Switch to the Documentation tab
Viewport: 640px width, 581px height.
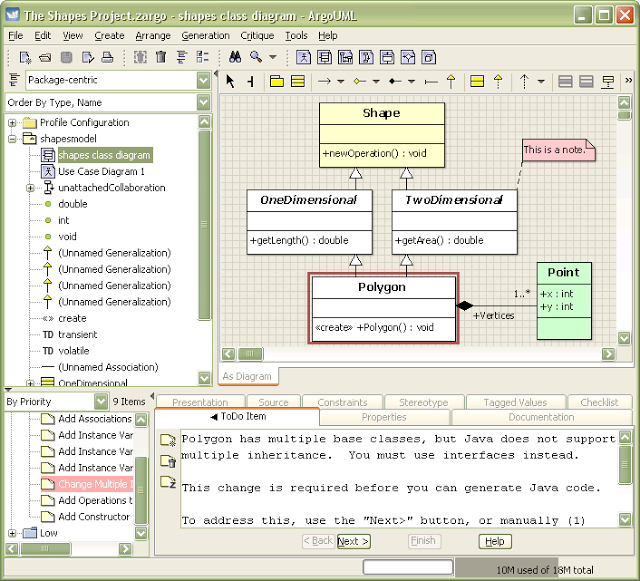(541, 417)
